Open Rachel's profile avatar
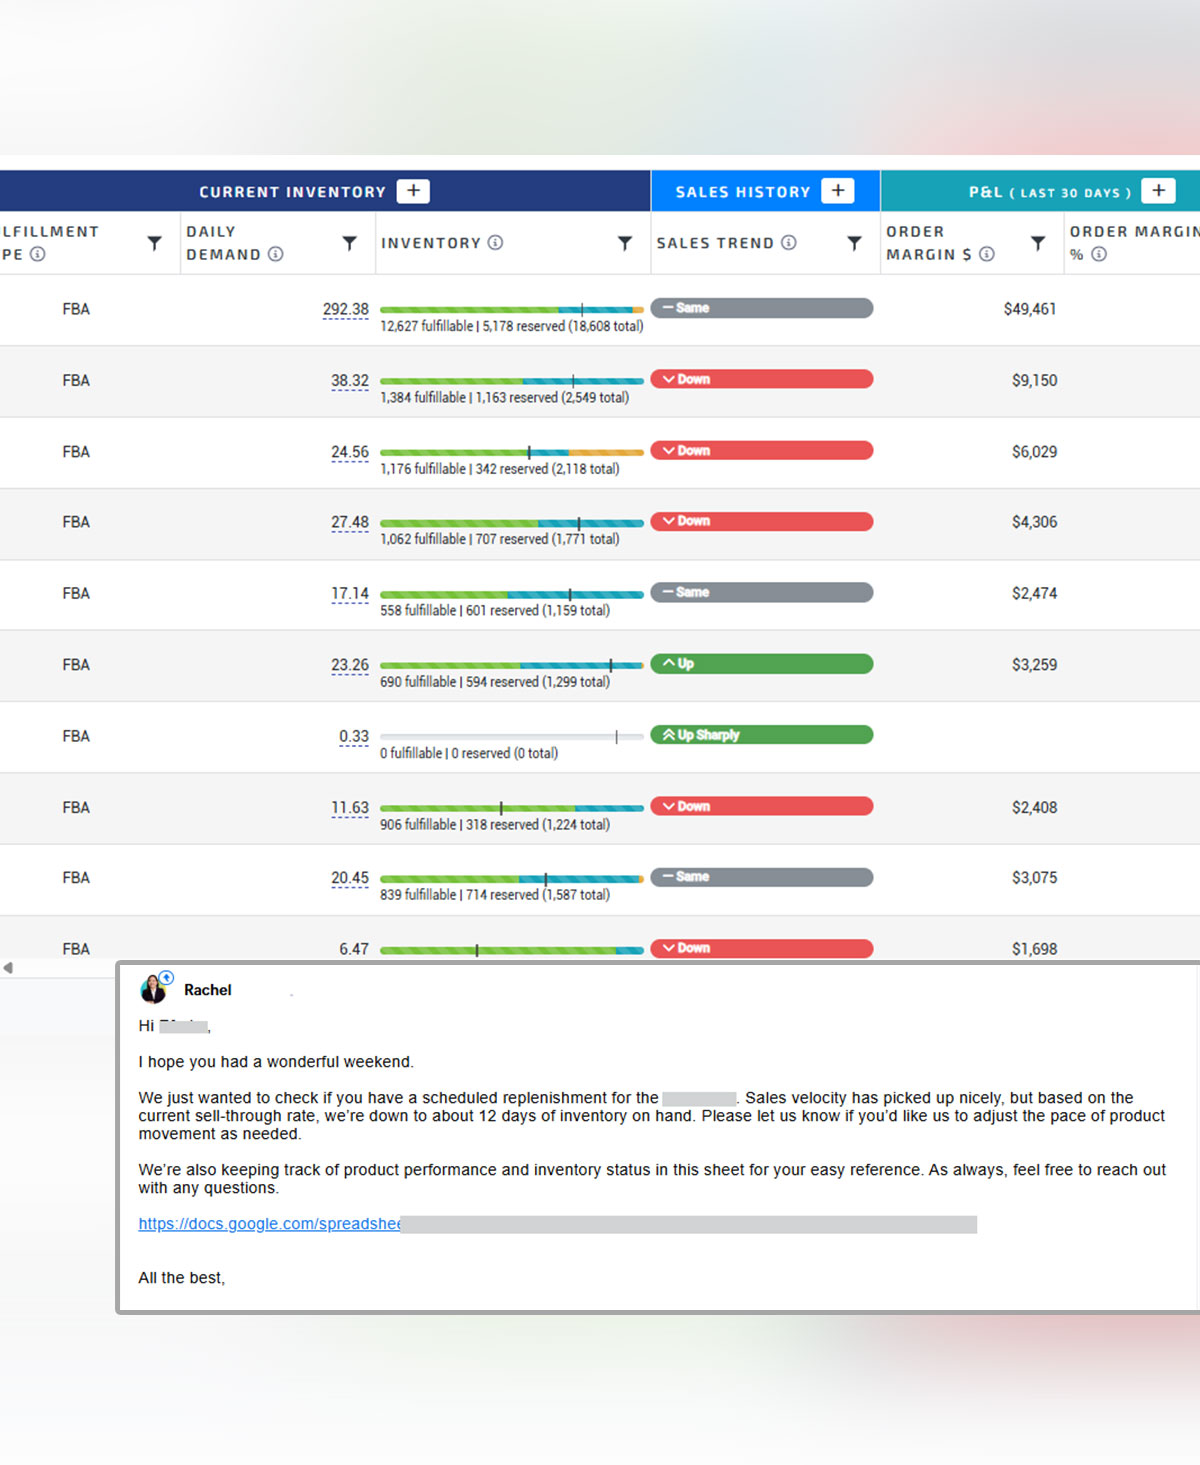The image size is (1200, 1465). tap(155, 988)
